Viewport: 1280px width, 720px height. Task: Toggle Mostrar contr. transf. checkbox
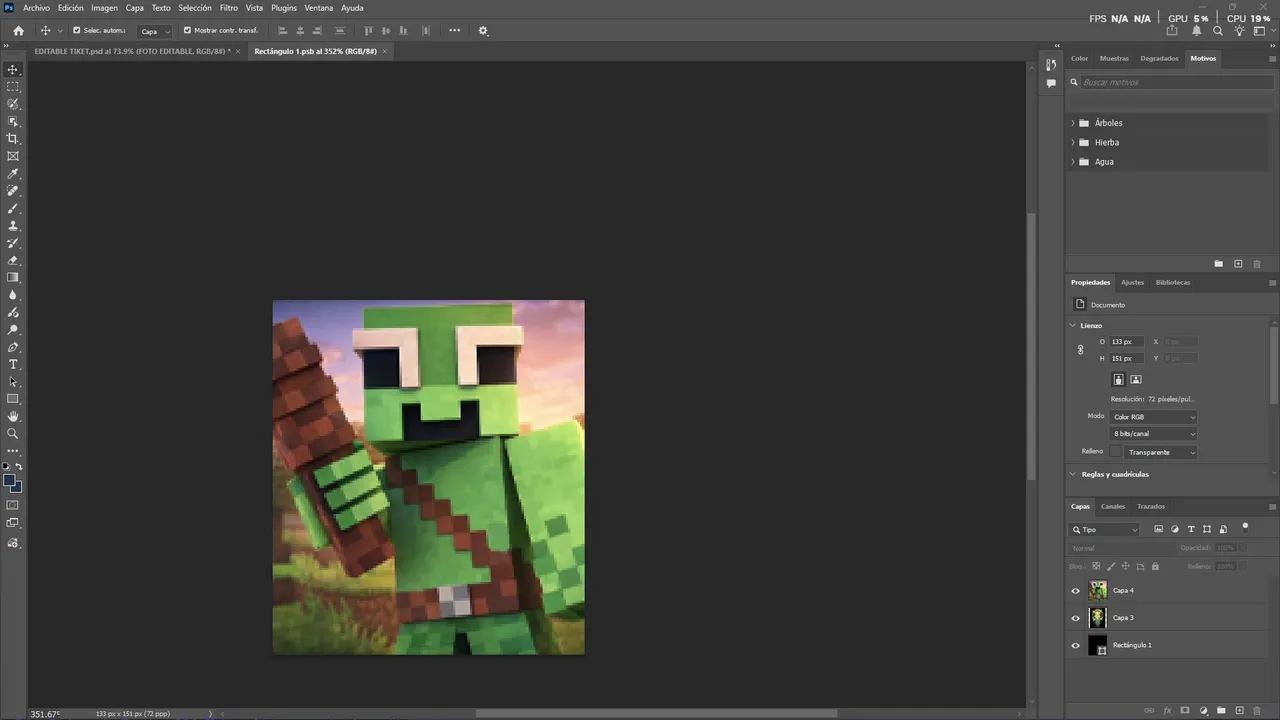(x=187, y=30)
